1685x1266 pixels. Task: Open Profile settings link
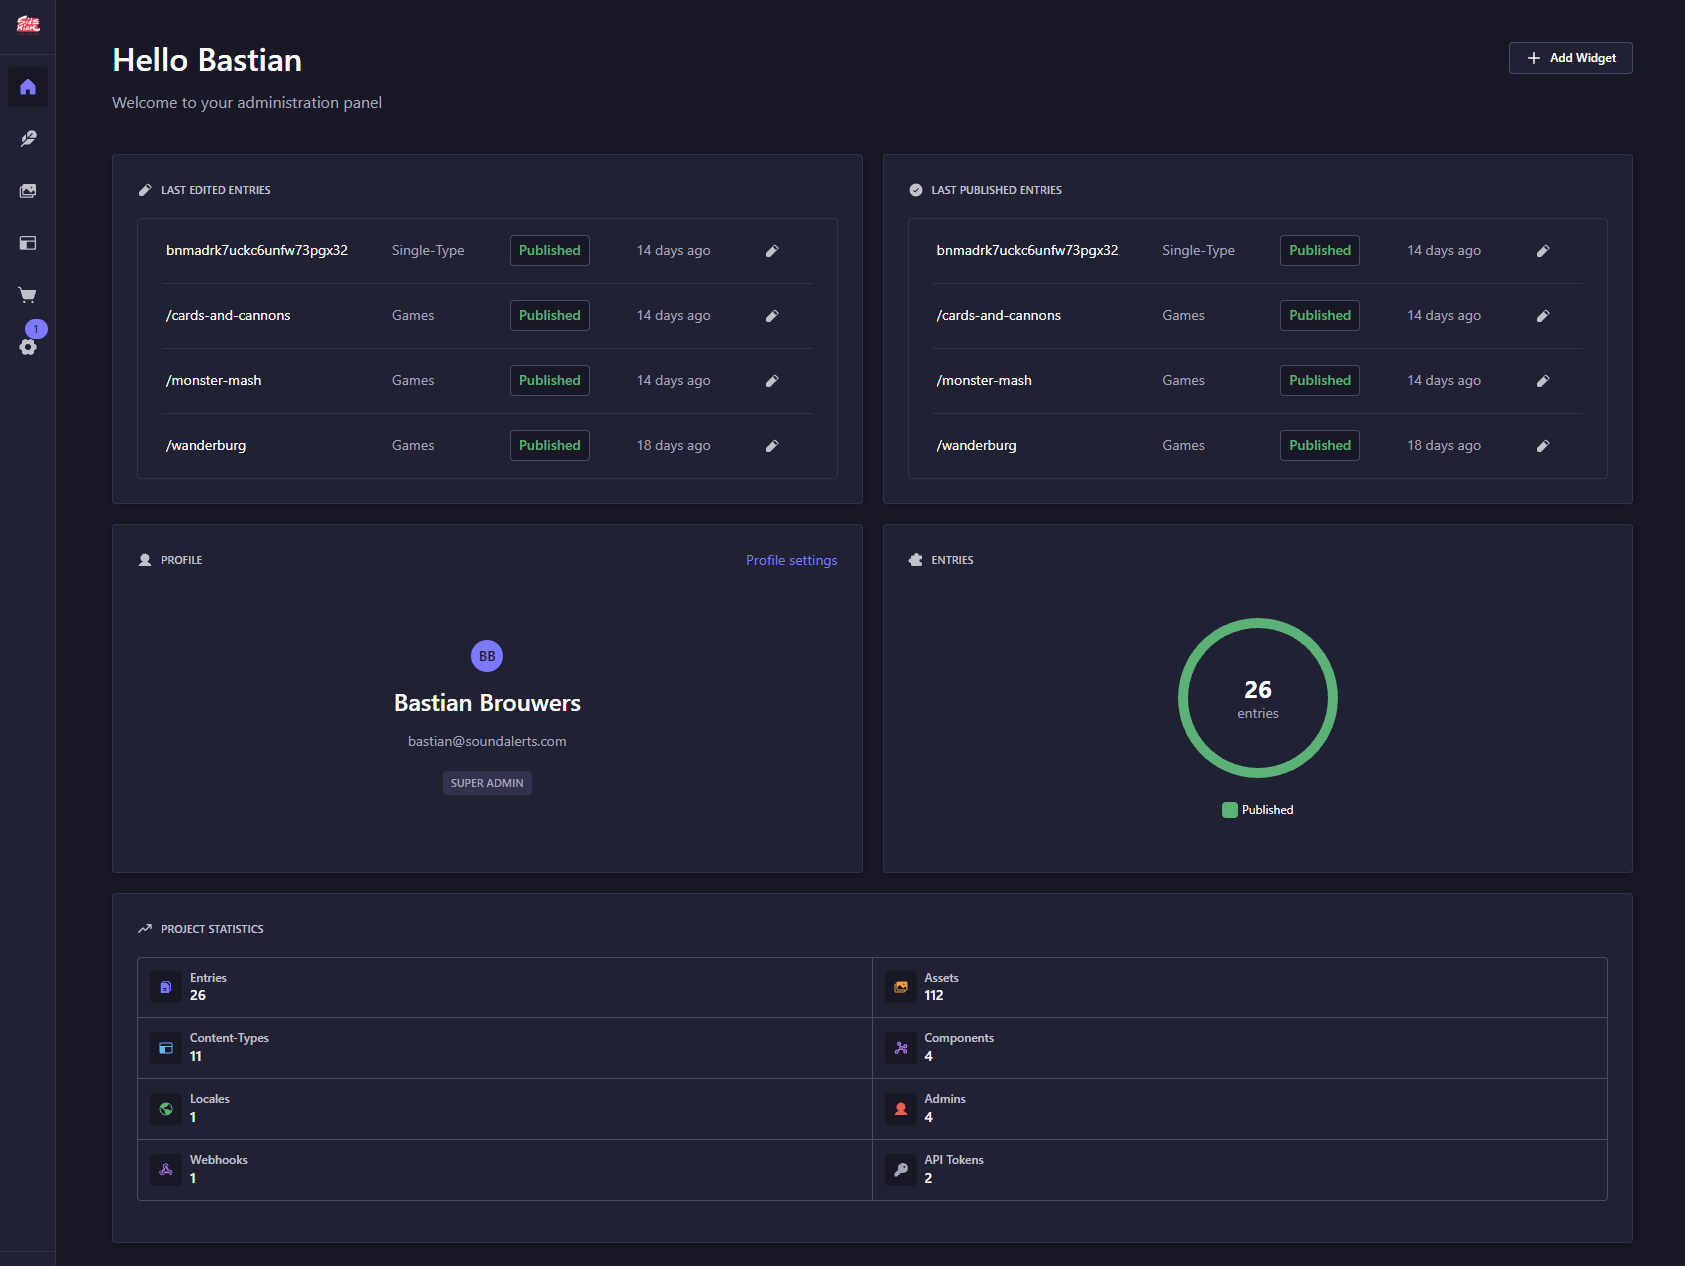pos(791,560)
